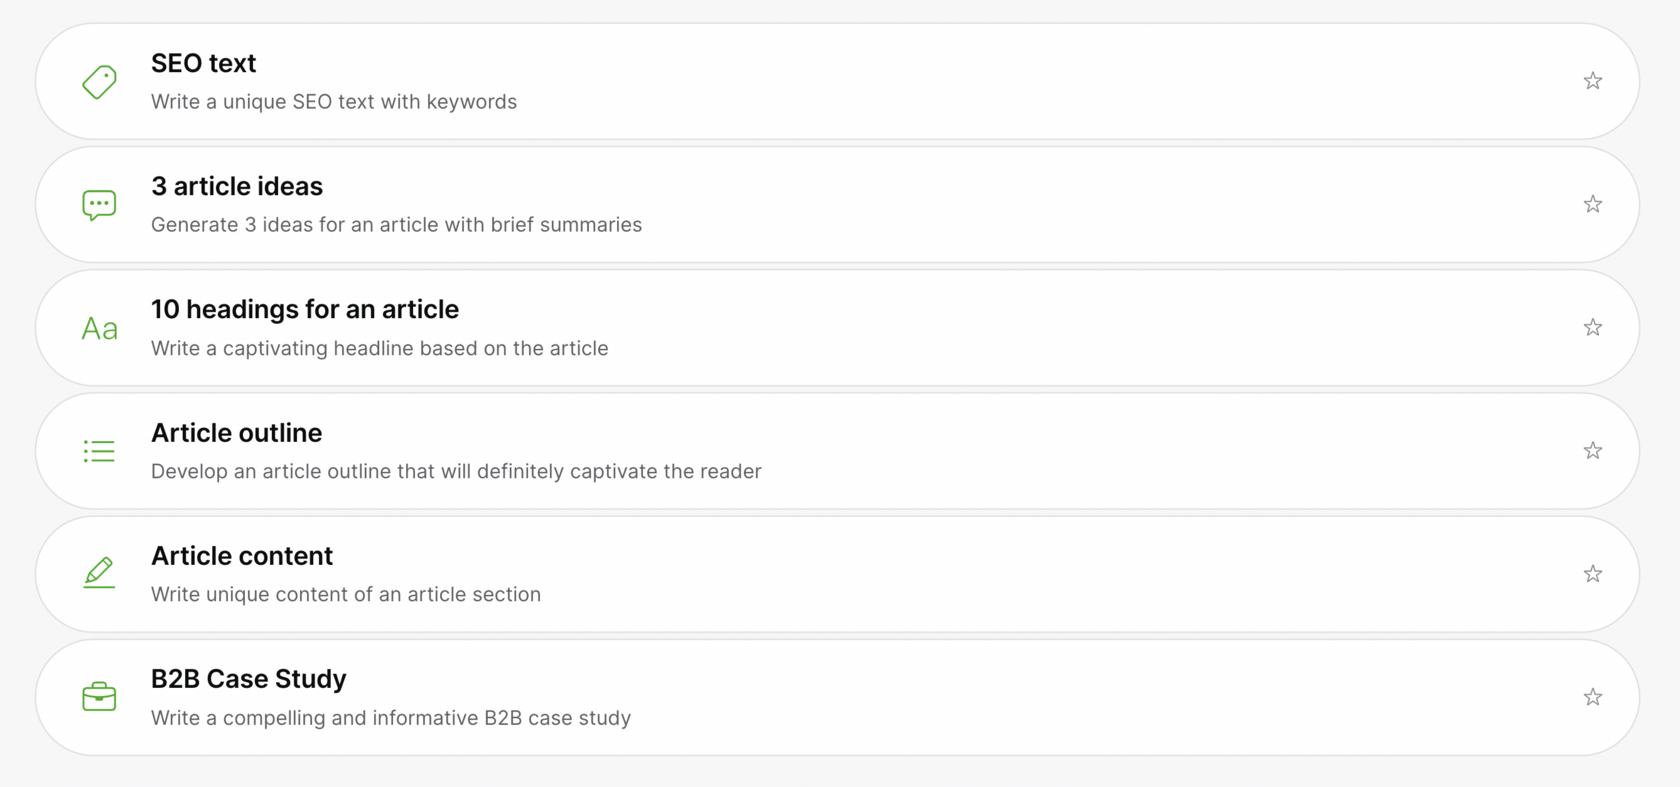1680x787 pixels.
Task: Click 'Develop an article outline' description text
Action: 456,472
